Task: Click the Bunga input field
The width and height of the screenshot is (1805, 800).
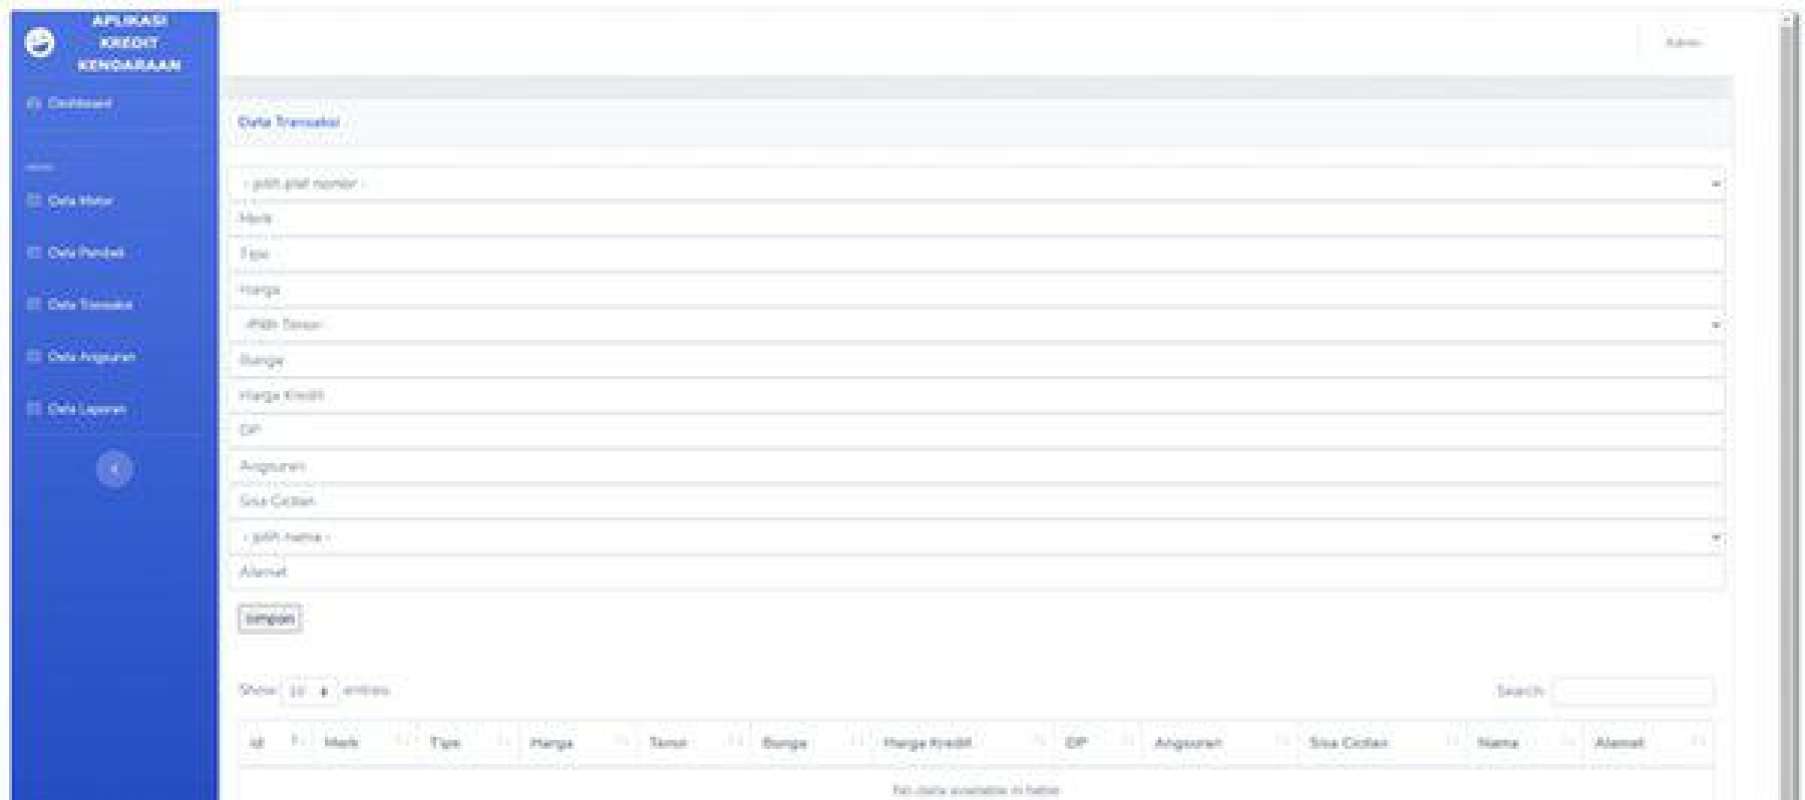Action: (976, 360)
